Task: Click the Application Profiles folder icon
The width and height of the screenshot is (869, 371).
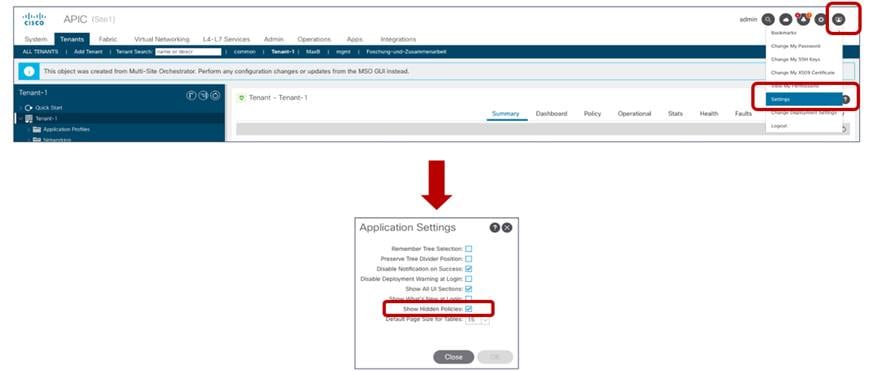Action: (x=37, y=129)
